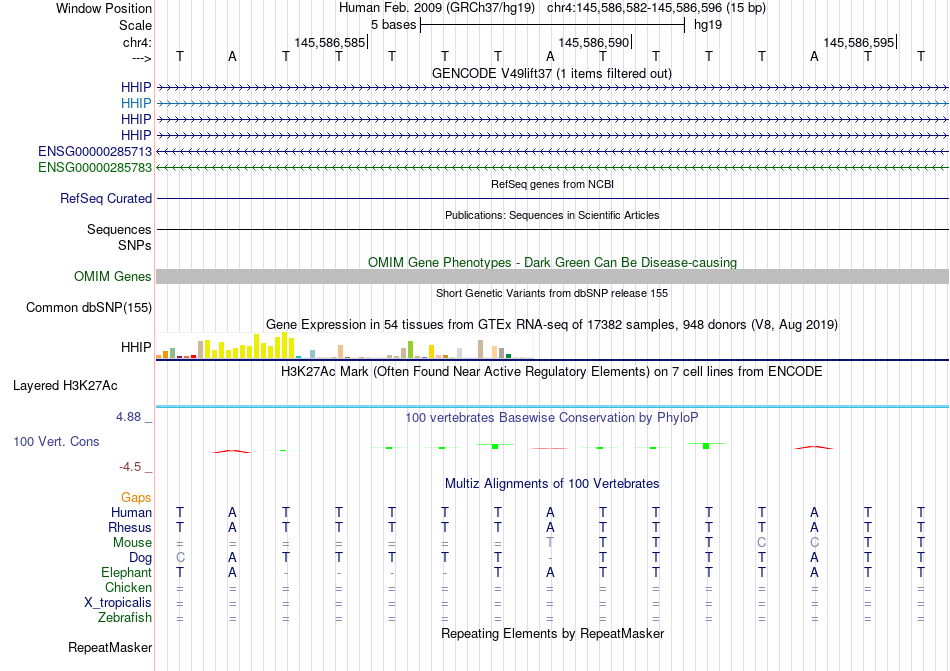Click the GTEx tissue expression bar chart
950x671 pixels.
(x=344, y=345)
